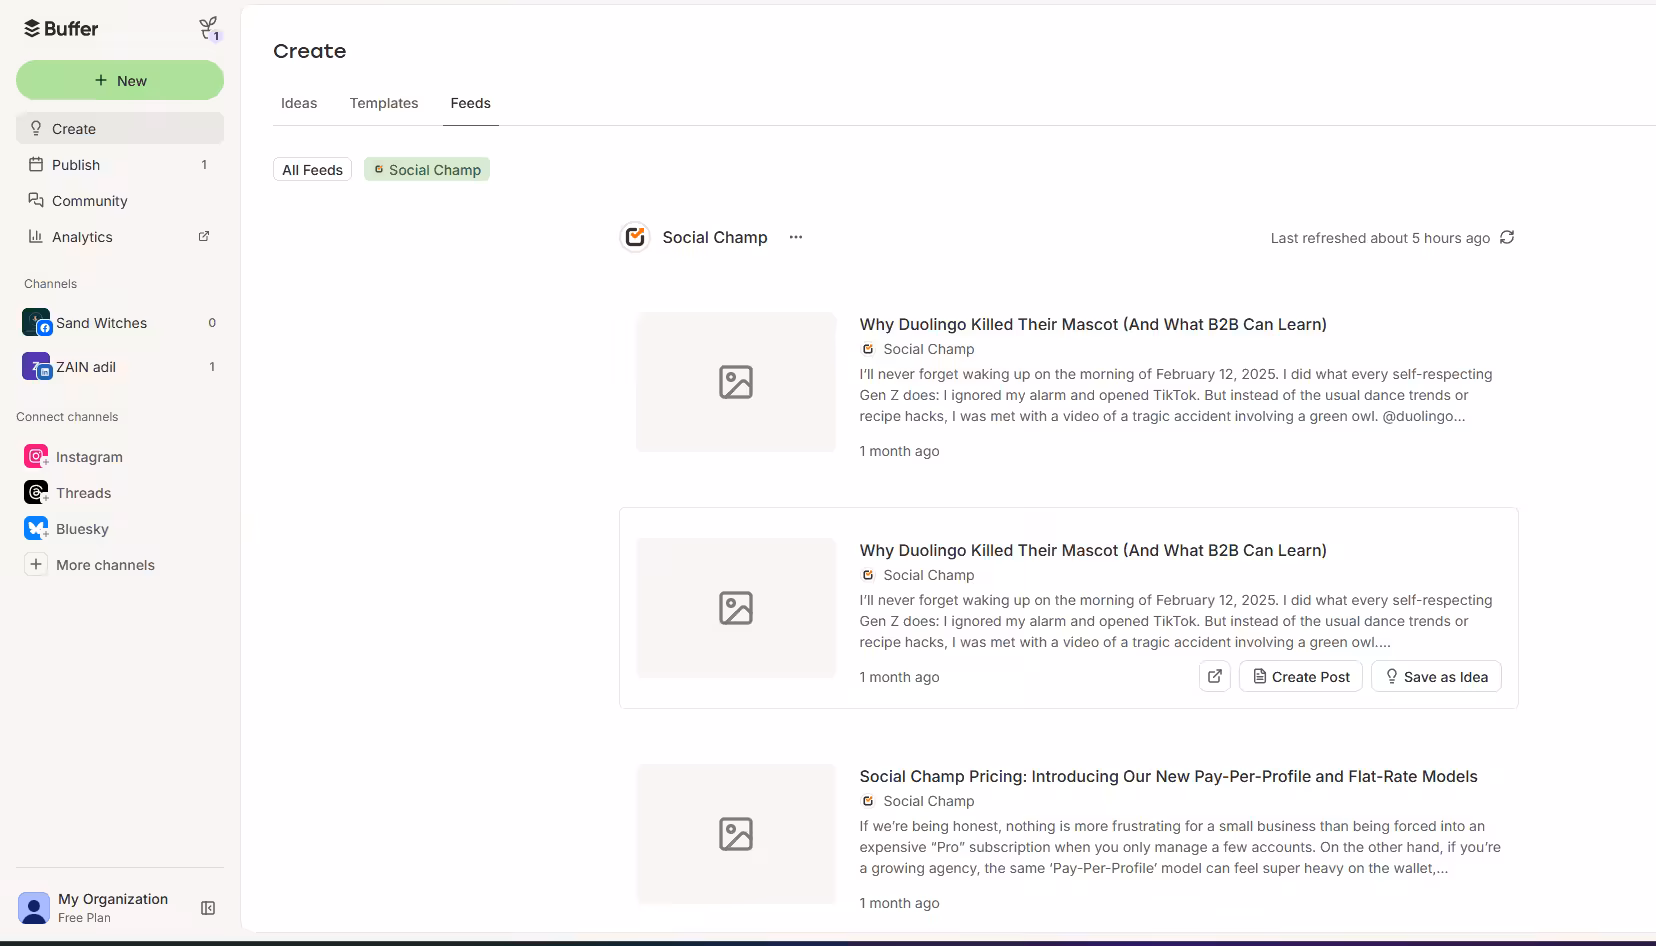Open second Duolingo mascot article title

[x=1093, y=550]
